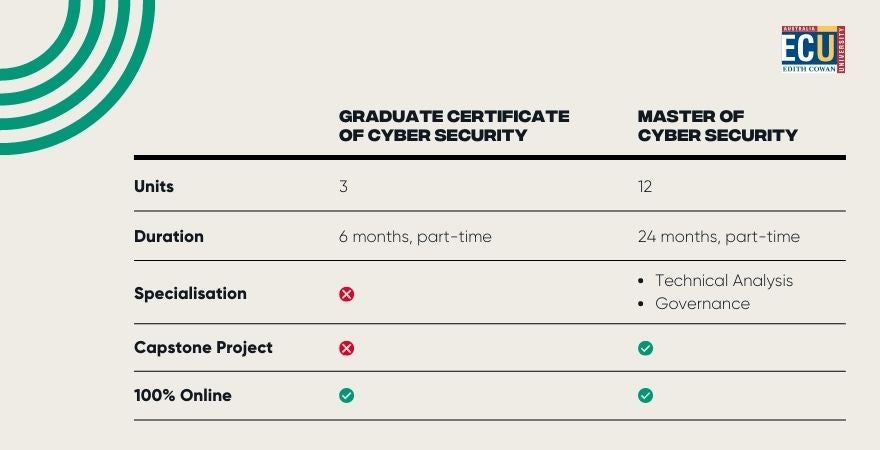Click the unit count 3 value
The width and height of the screenshot is (880, 450).
point(343,186)
